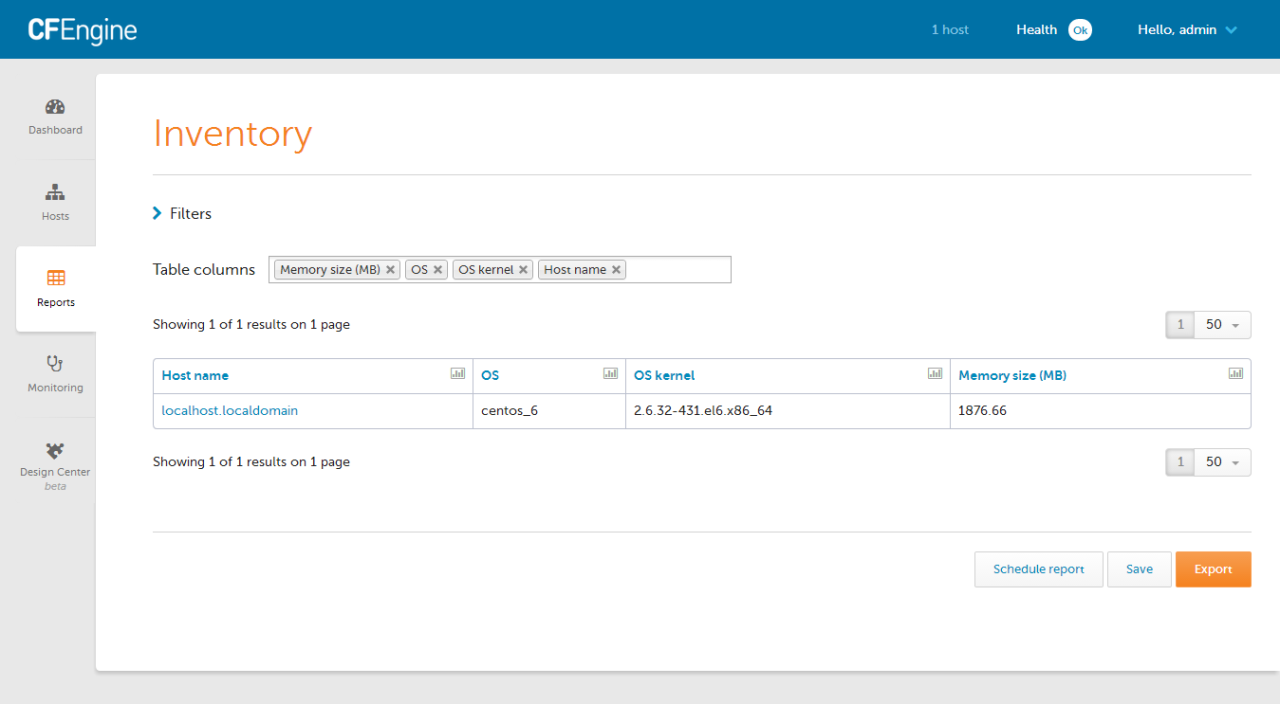1280x704 pixels.
Task: Open the Hello, admin account menu
Action: tap(1186, 29)
